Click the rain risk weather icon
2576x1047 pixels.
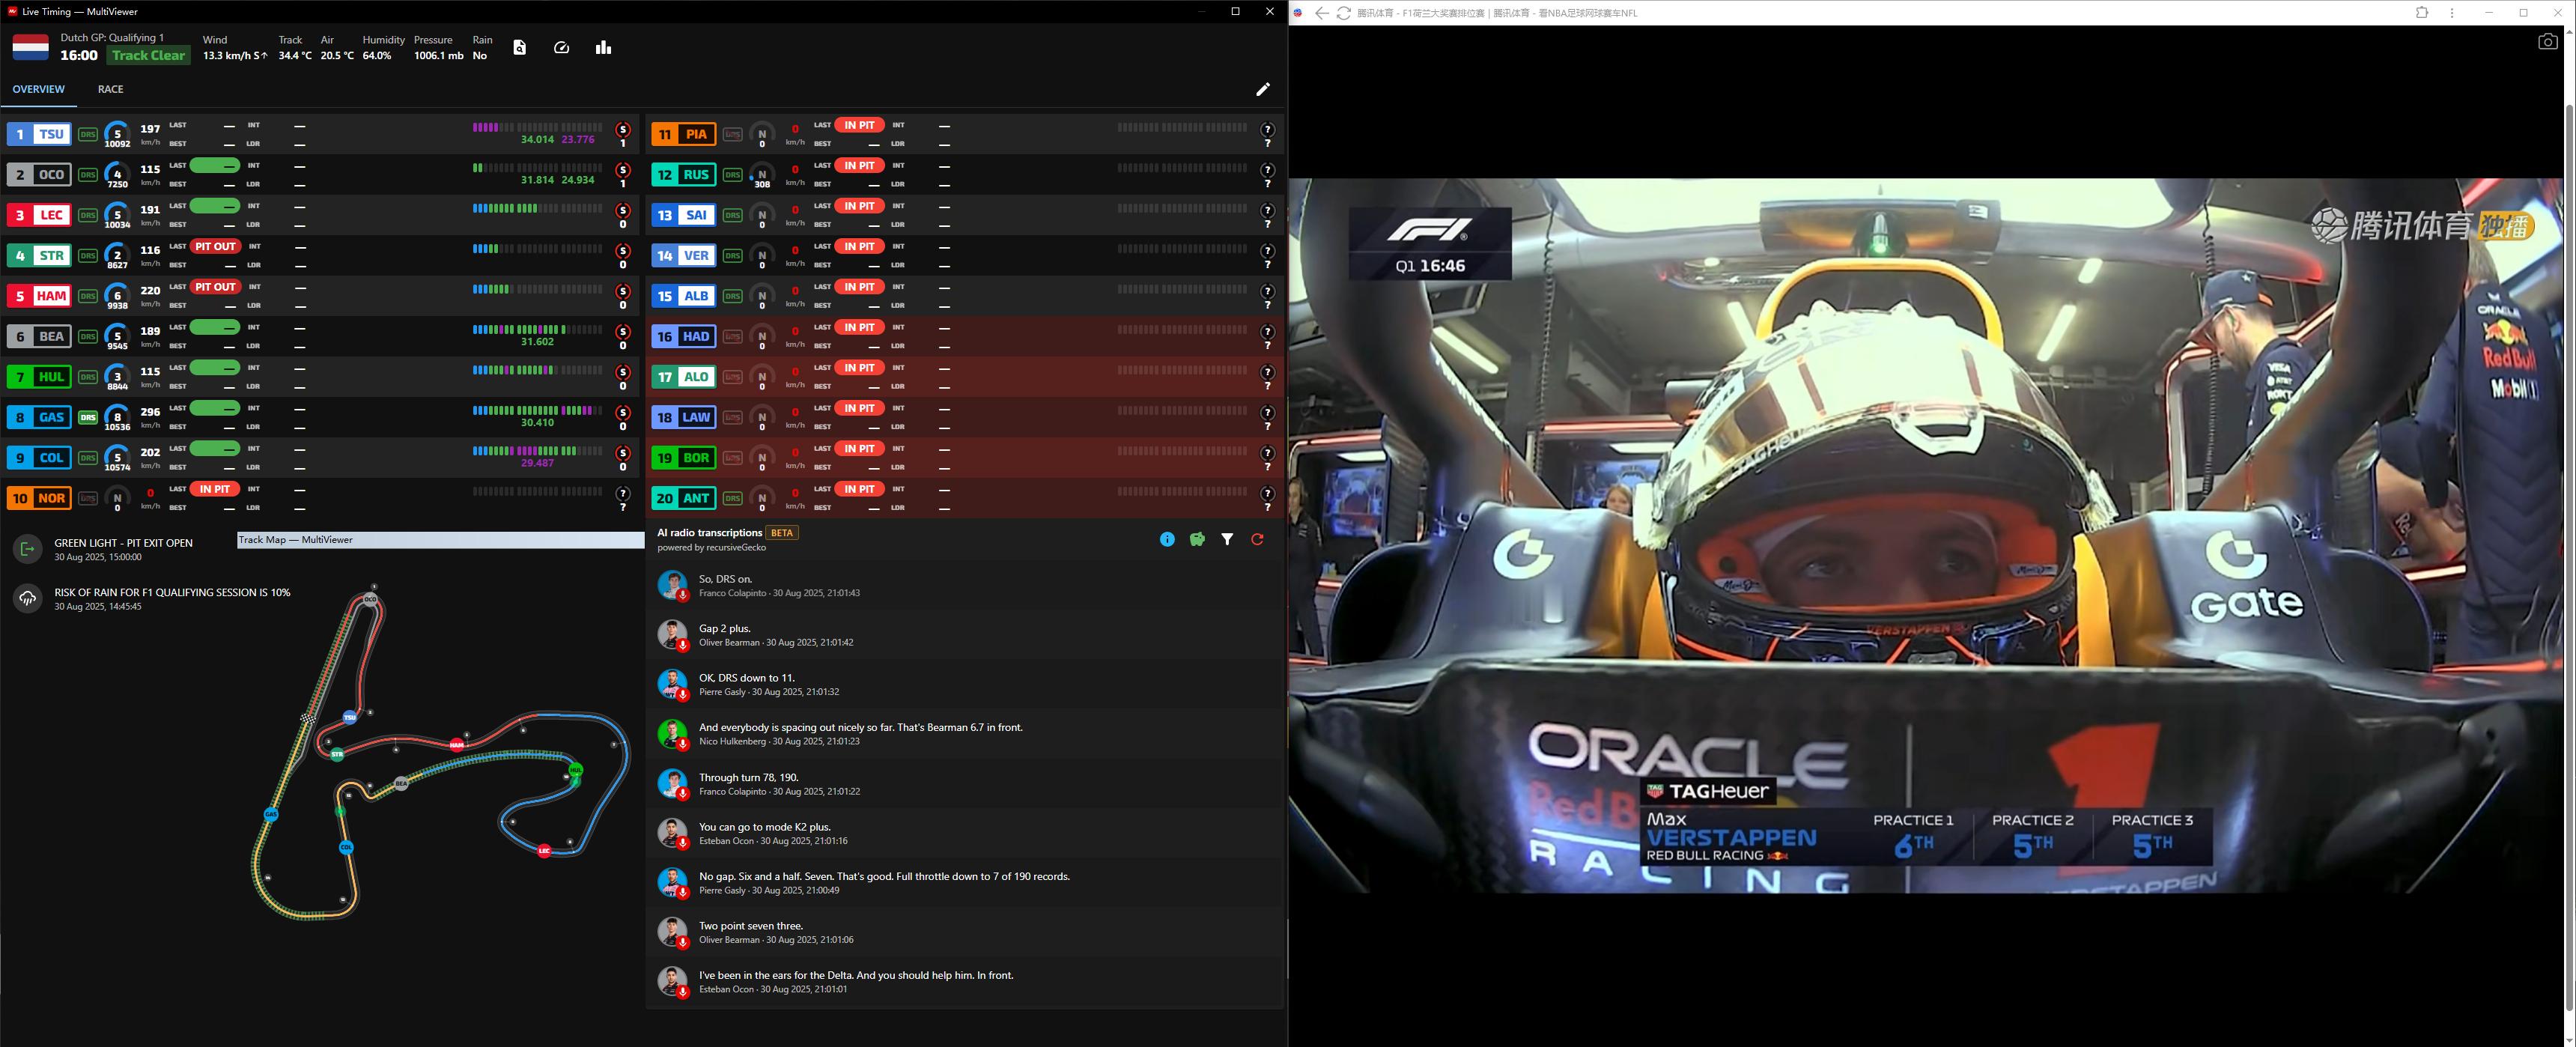27,598
